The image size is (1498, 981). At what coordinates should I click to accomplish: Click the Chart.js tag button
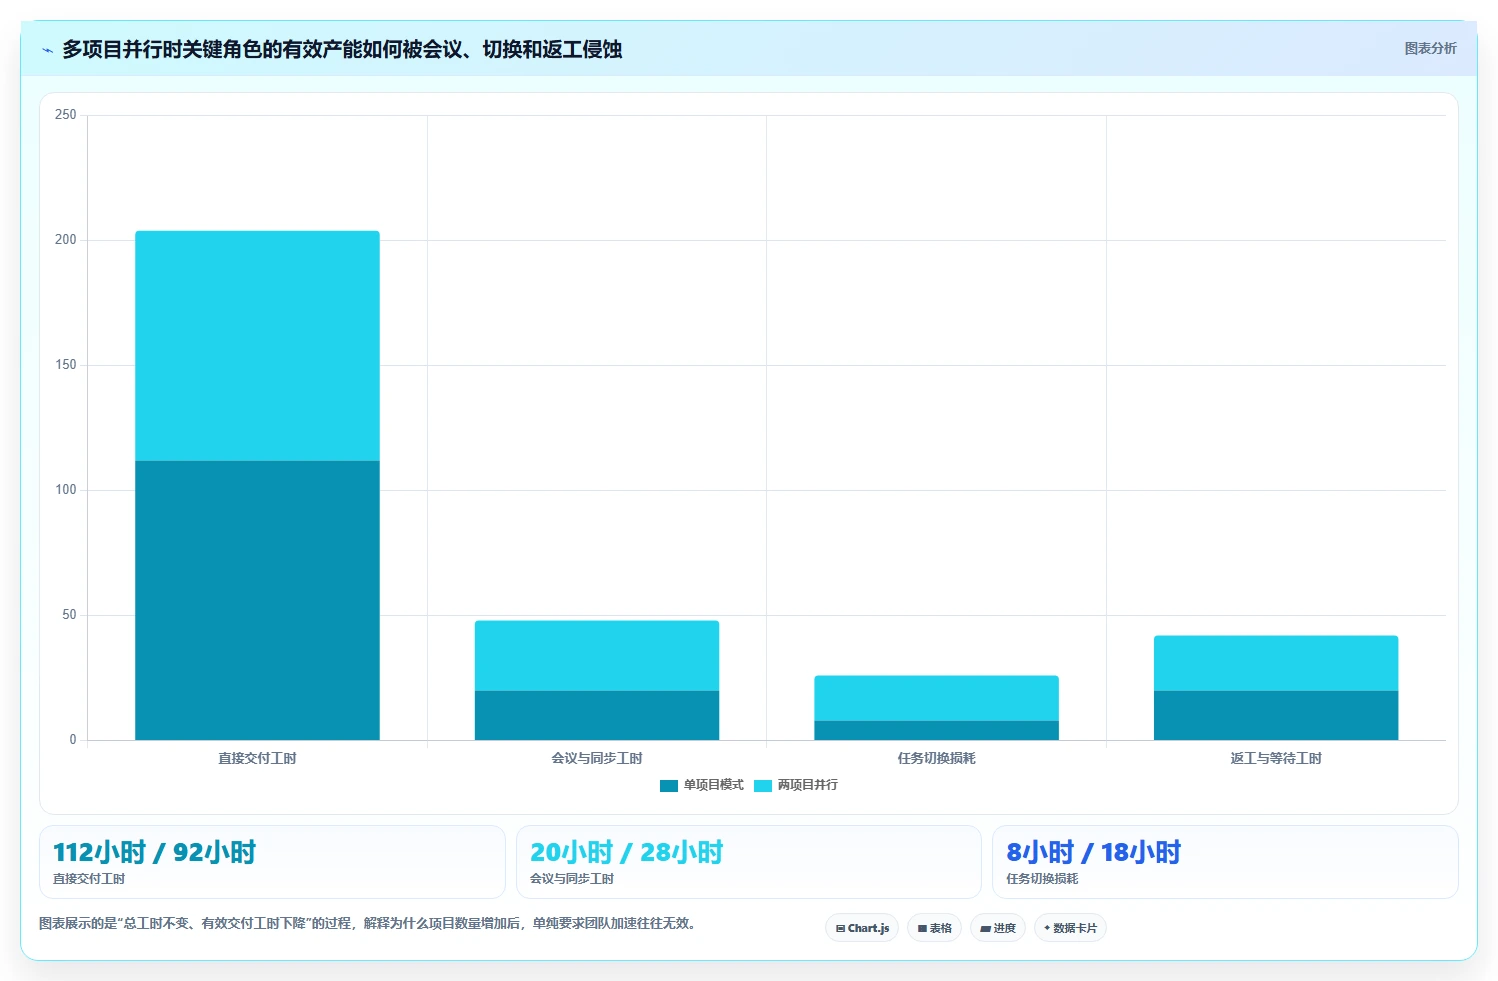click(862, 928)
